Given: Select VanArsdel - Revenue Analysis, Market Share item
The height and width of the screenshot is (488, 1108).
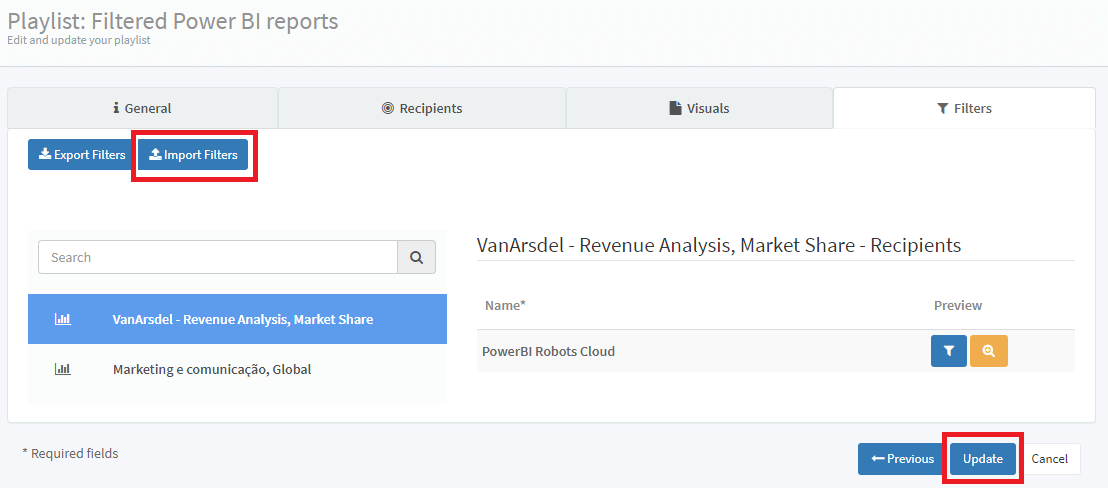Looking at the screenshot, I should coord(242,319).
